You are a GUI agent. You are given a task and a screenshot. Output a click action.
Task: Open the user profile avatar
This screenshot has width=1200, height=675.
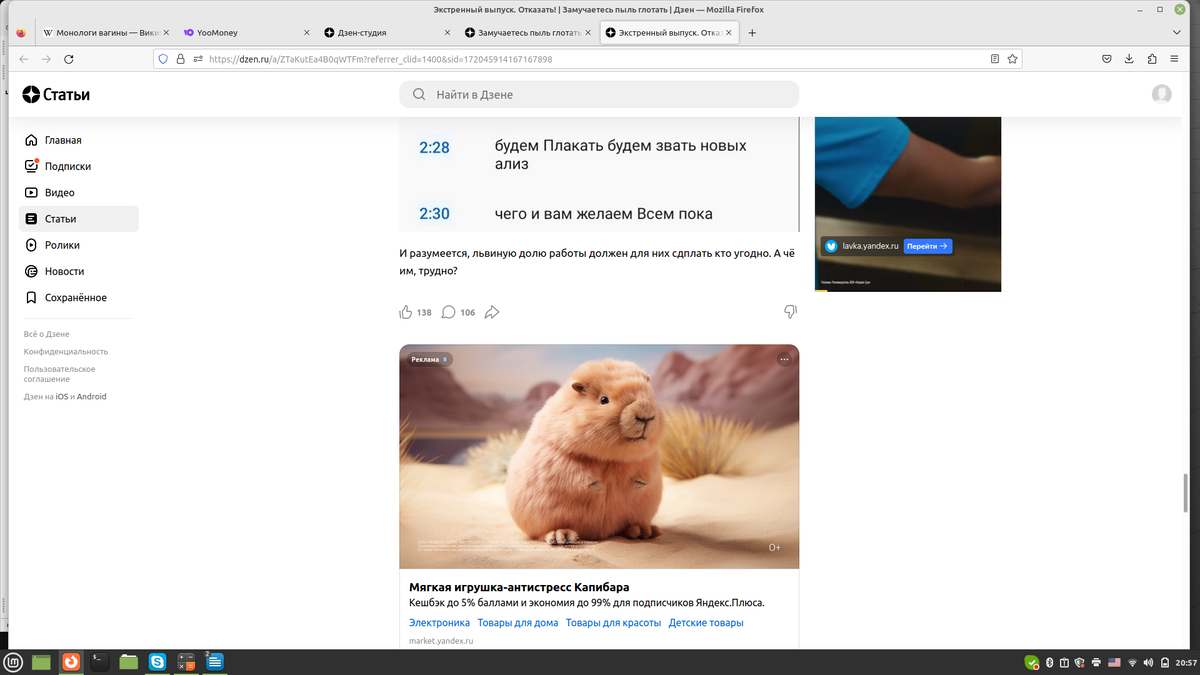pos(1161,94)
